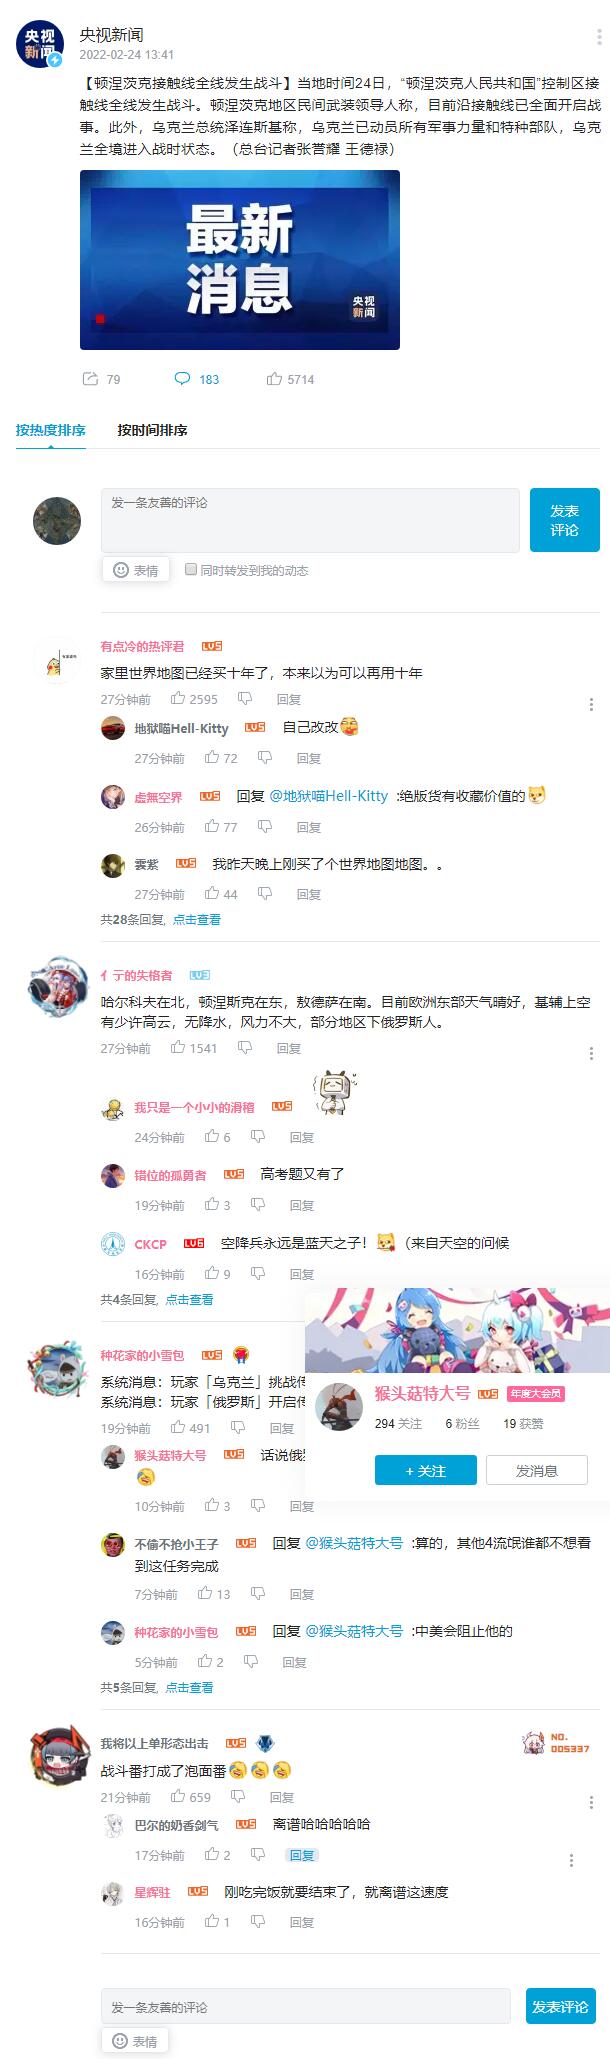
Task: Click the blue 发表评论 button at top
Action: point(565,520)
